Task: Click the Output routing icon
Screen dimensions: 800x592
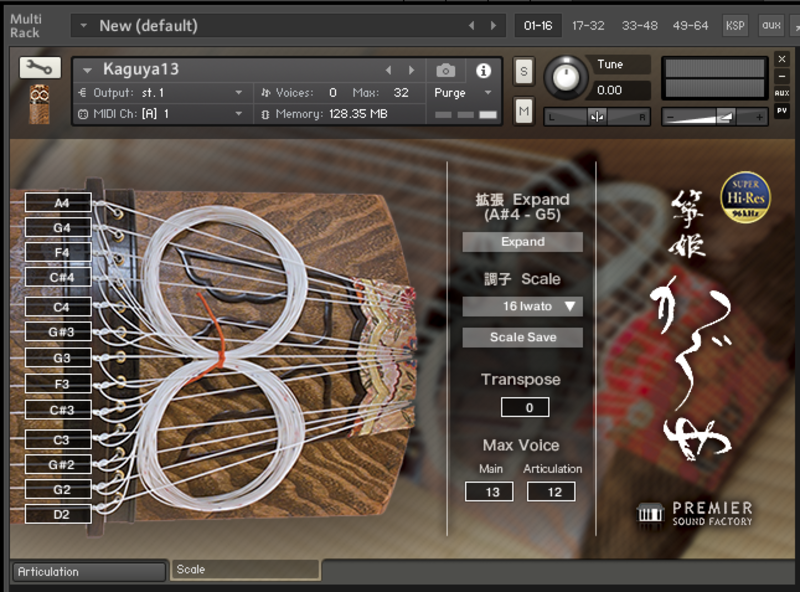Action: (82, 93)
